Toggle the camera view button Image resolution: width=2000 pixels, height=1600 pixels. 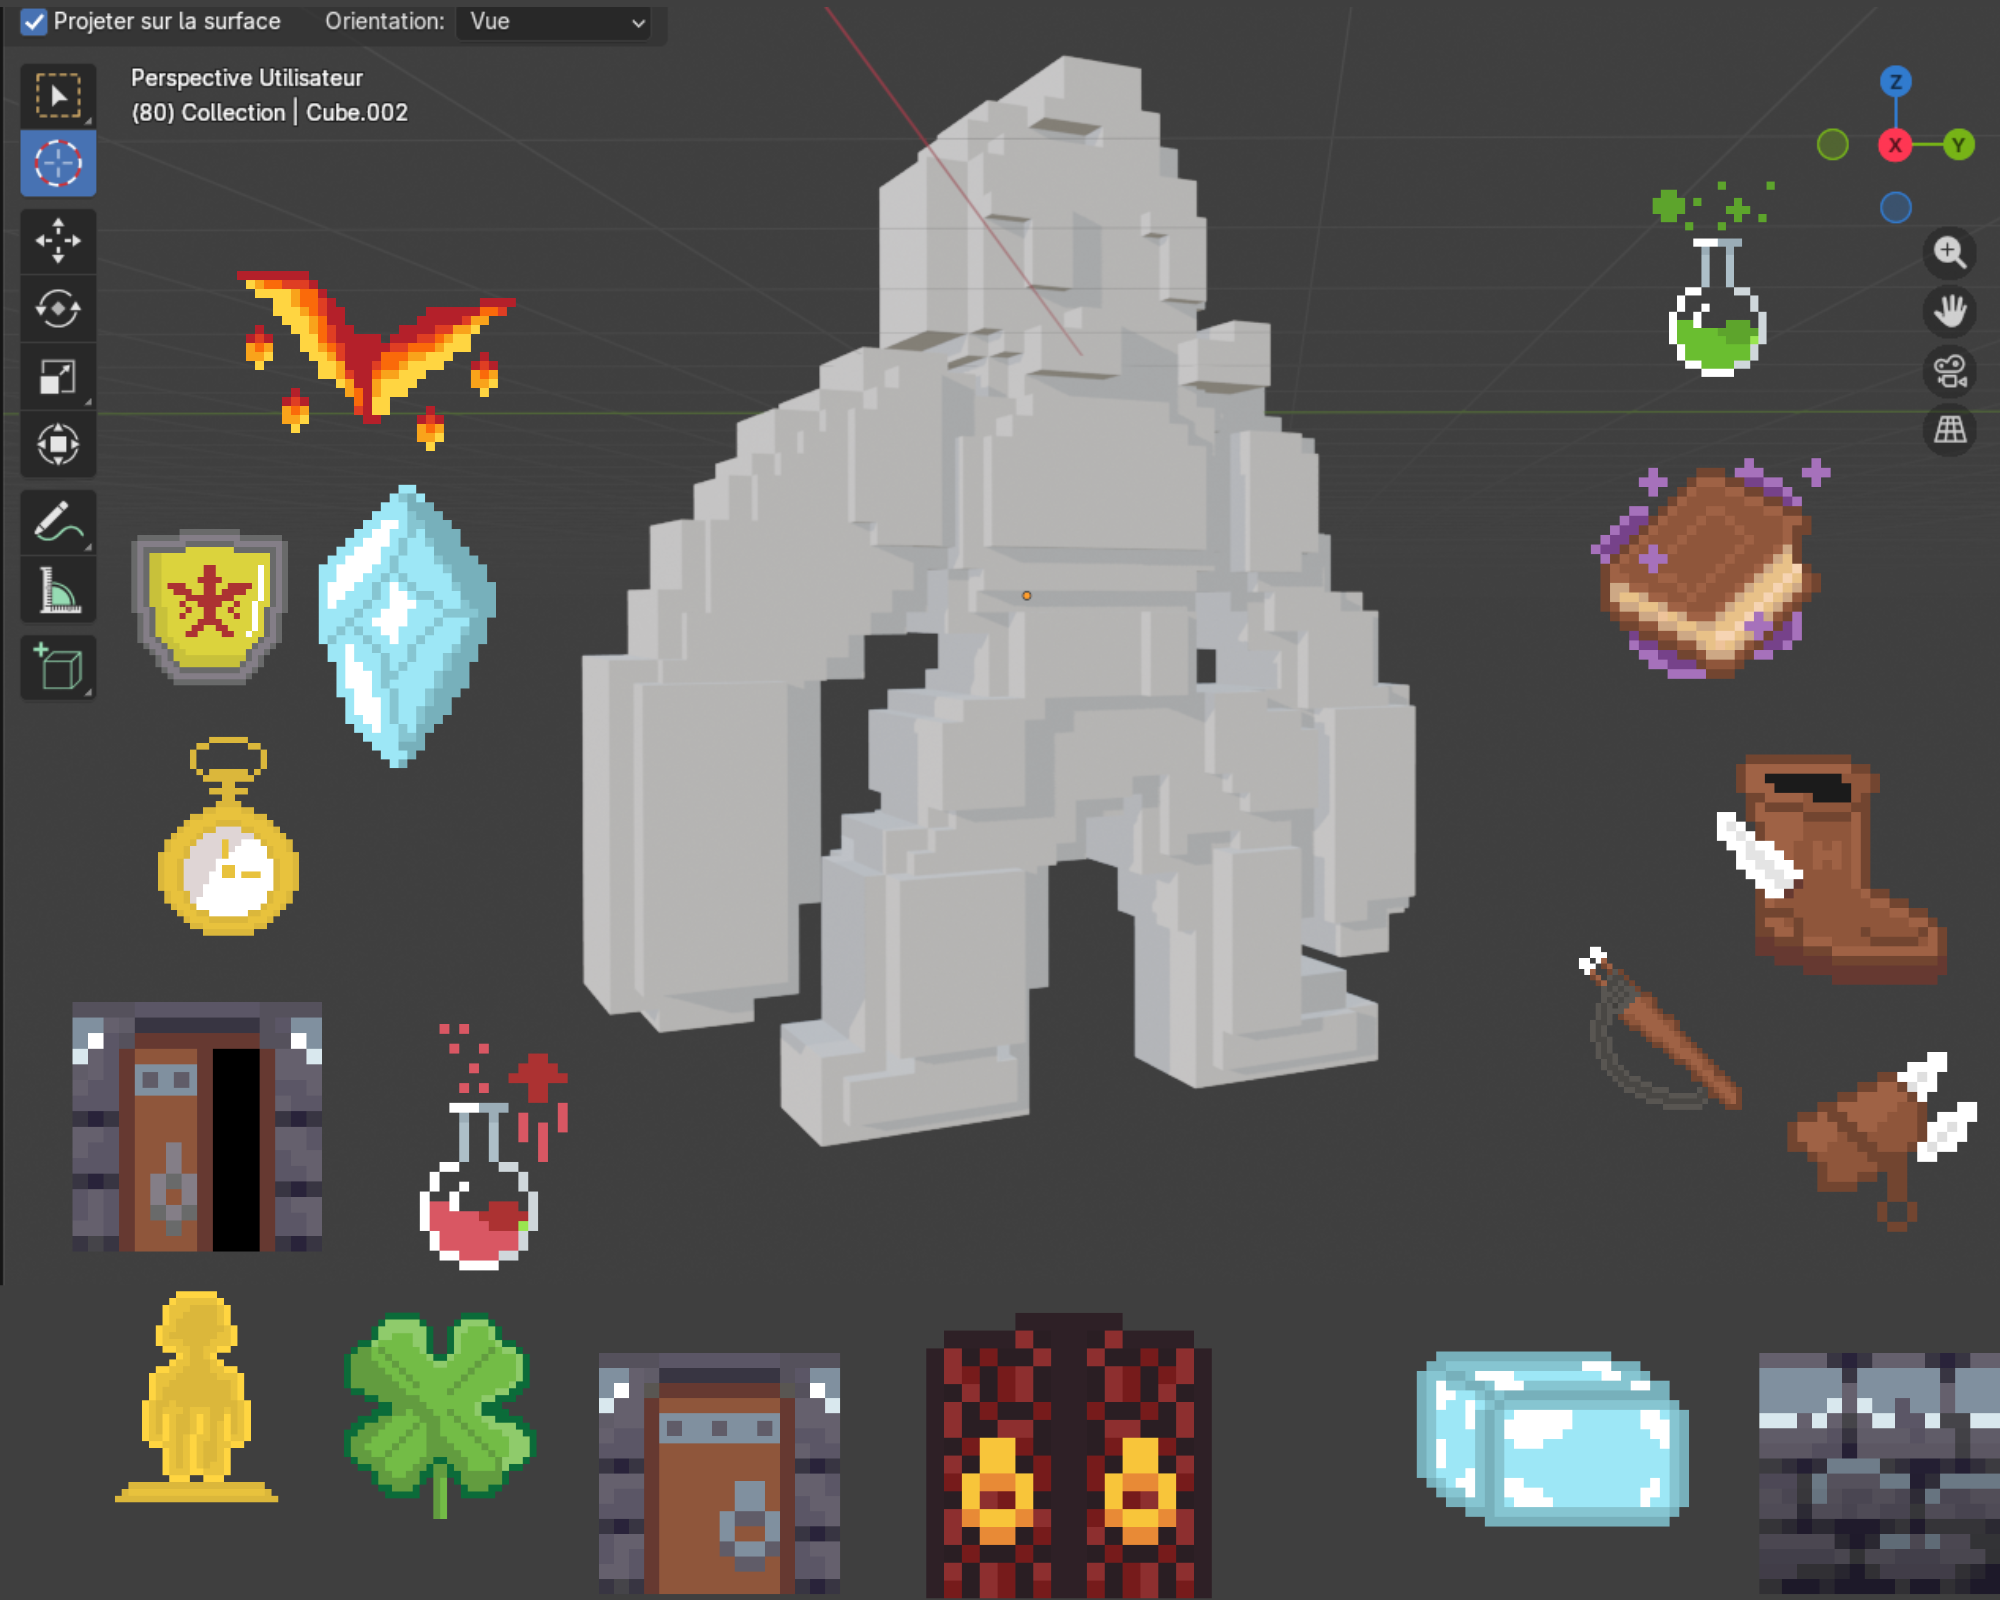coord(1949,371)
